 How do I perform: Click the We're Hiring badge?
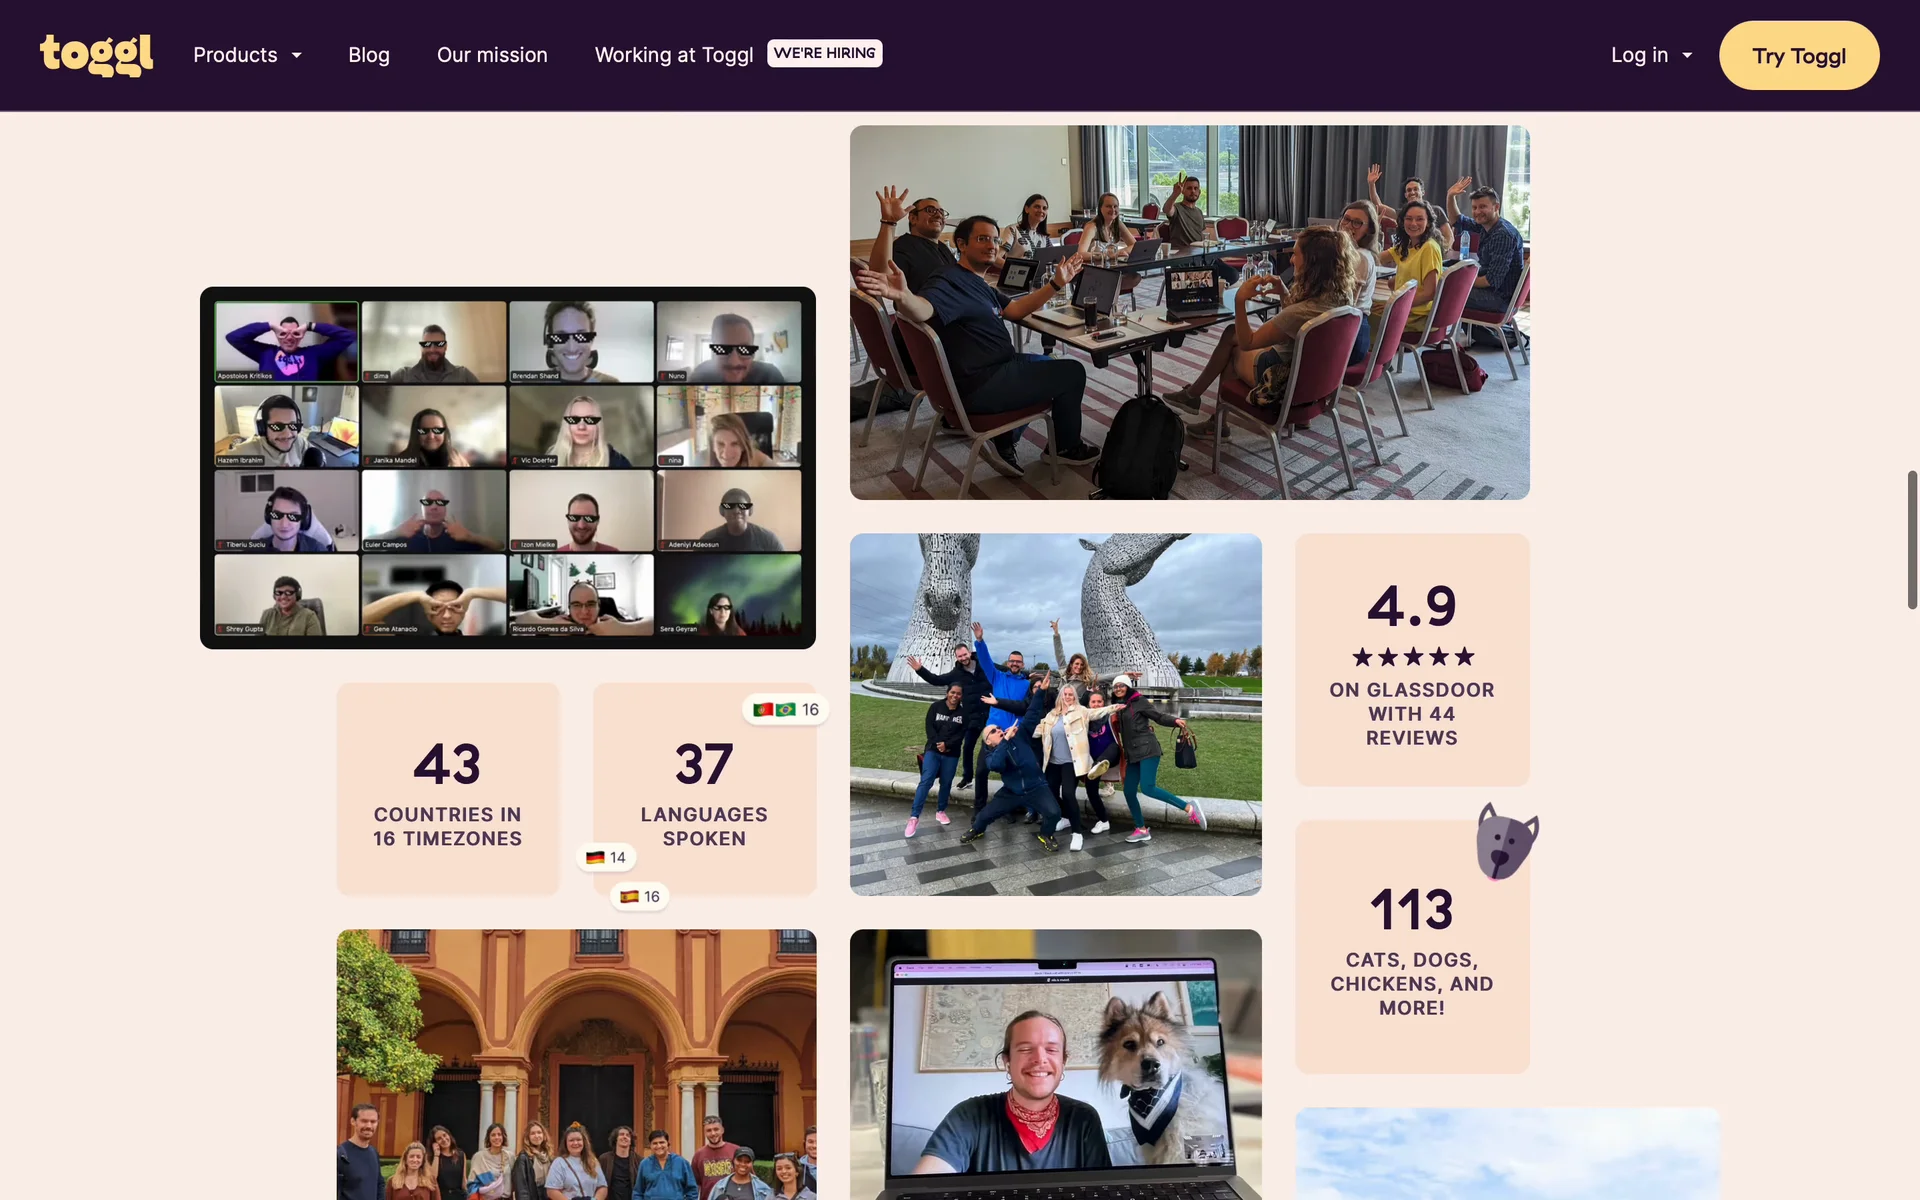point(824,53)
